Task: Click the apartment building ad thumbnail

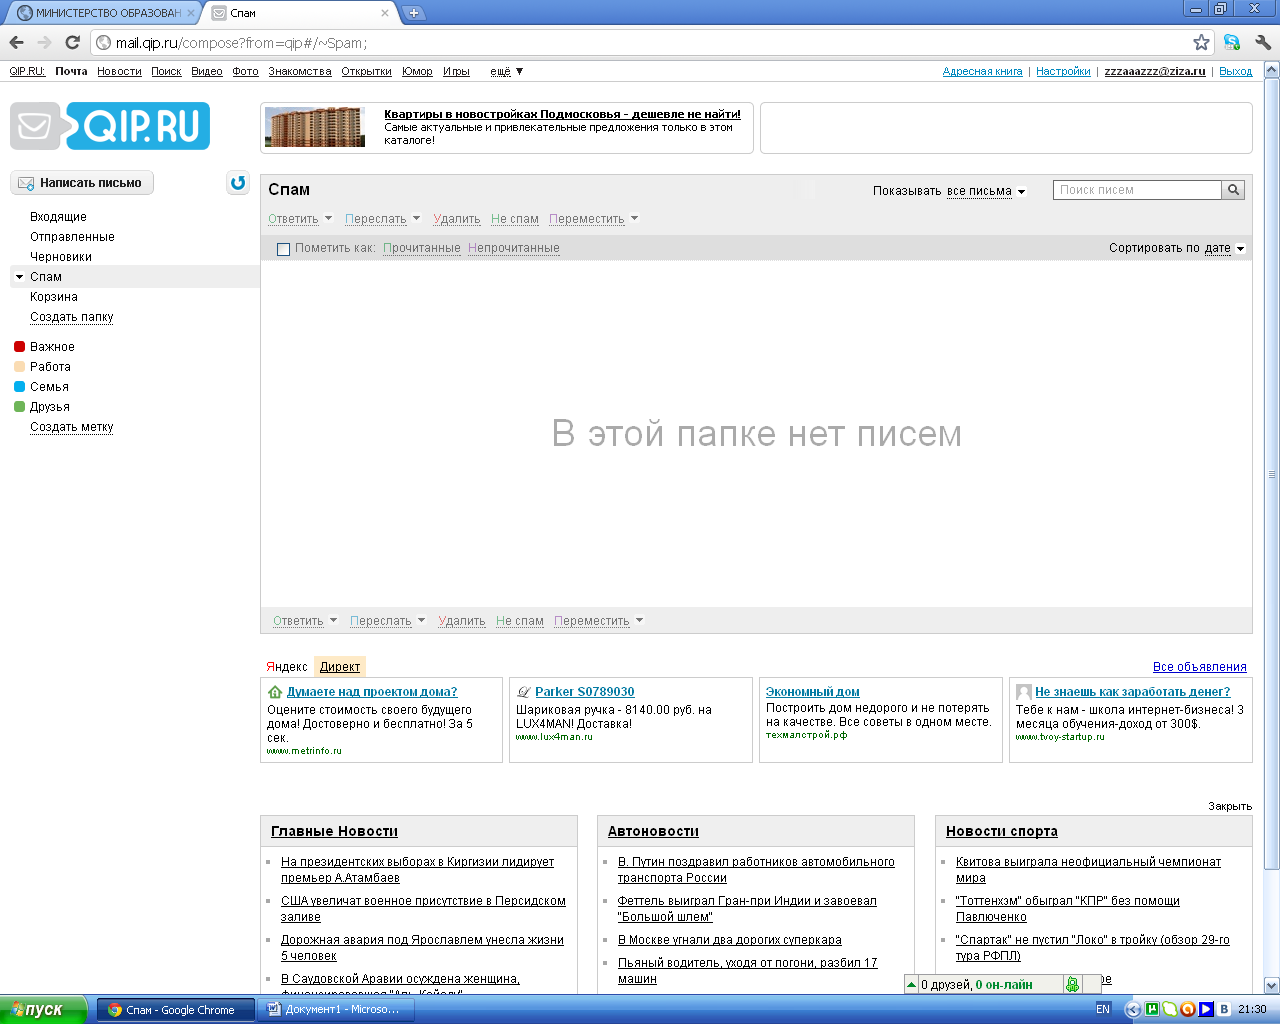Action: tap(315, 127)
